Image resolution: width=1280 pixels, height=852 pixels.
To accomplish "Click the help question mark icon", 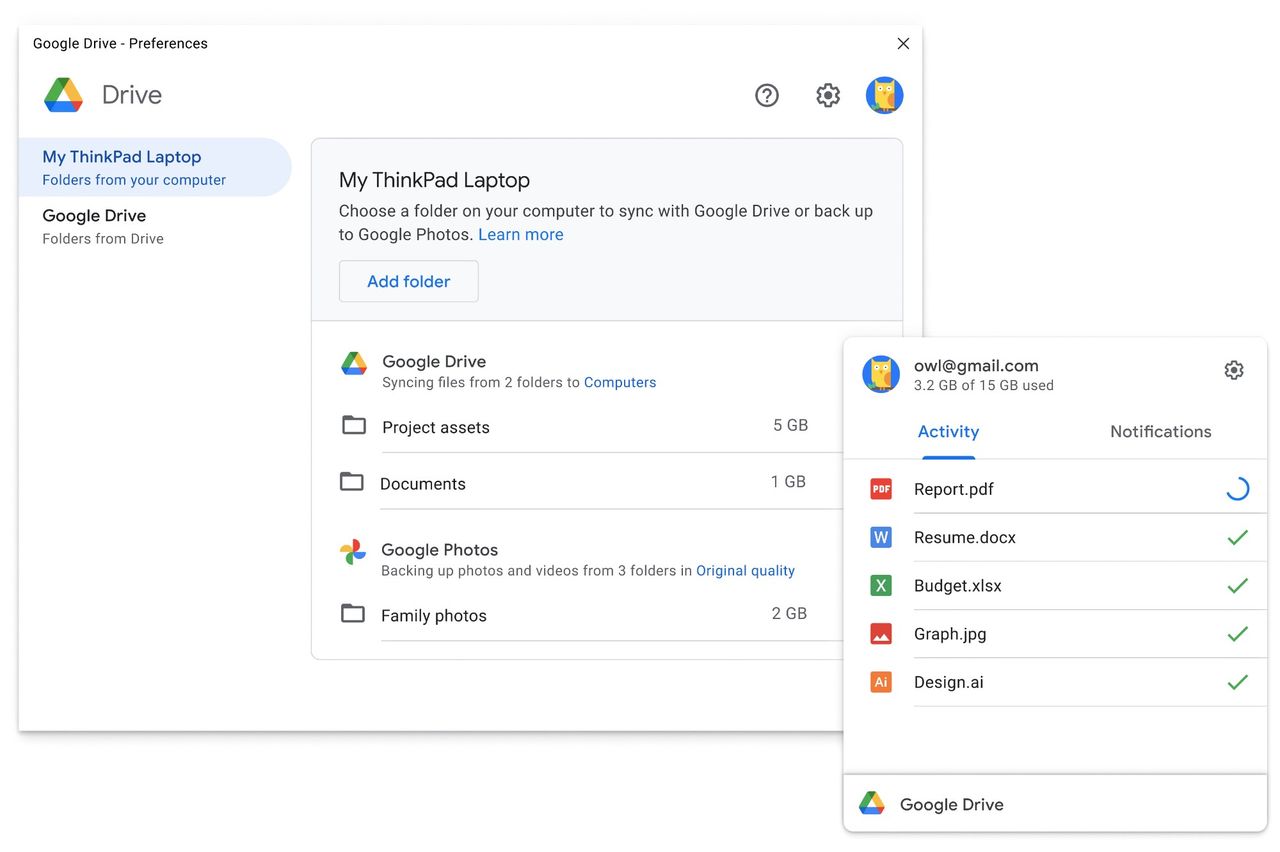I will pyautogui.click(x=766, y=95).
